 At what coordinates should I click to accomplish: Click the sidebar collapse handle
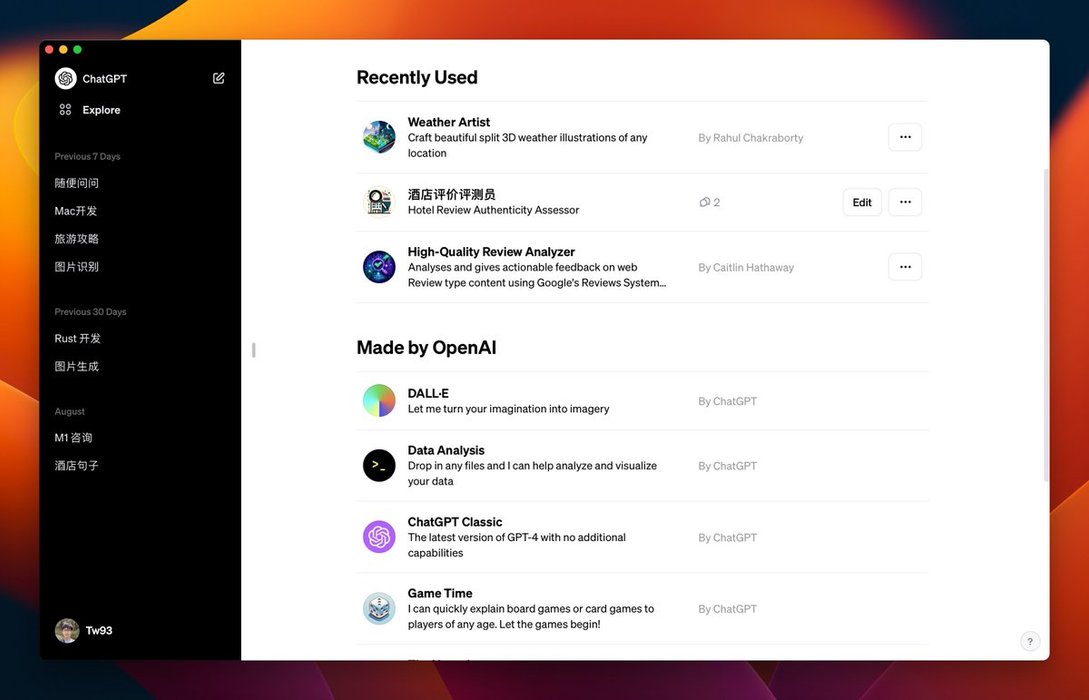pyautogui.click(x=254, y=350)
